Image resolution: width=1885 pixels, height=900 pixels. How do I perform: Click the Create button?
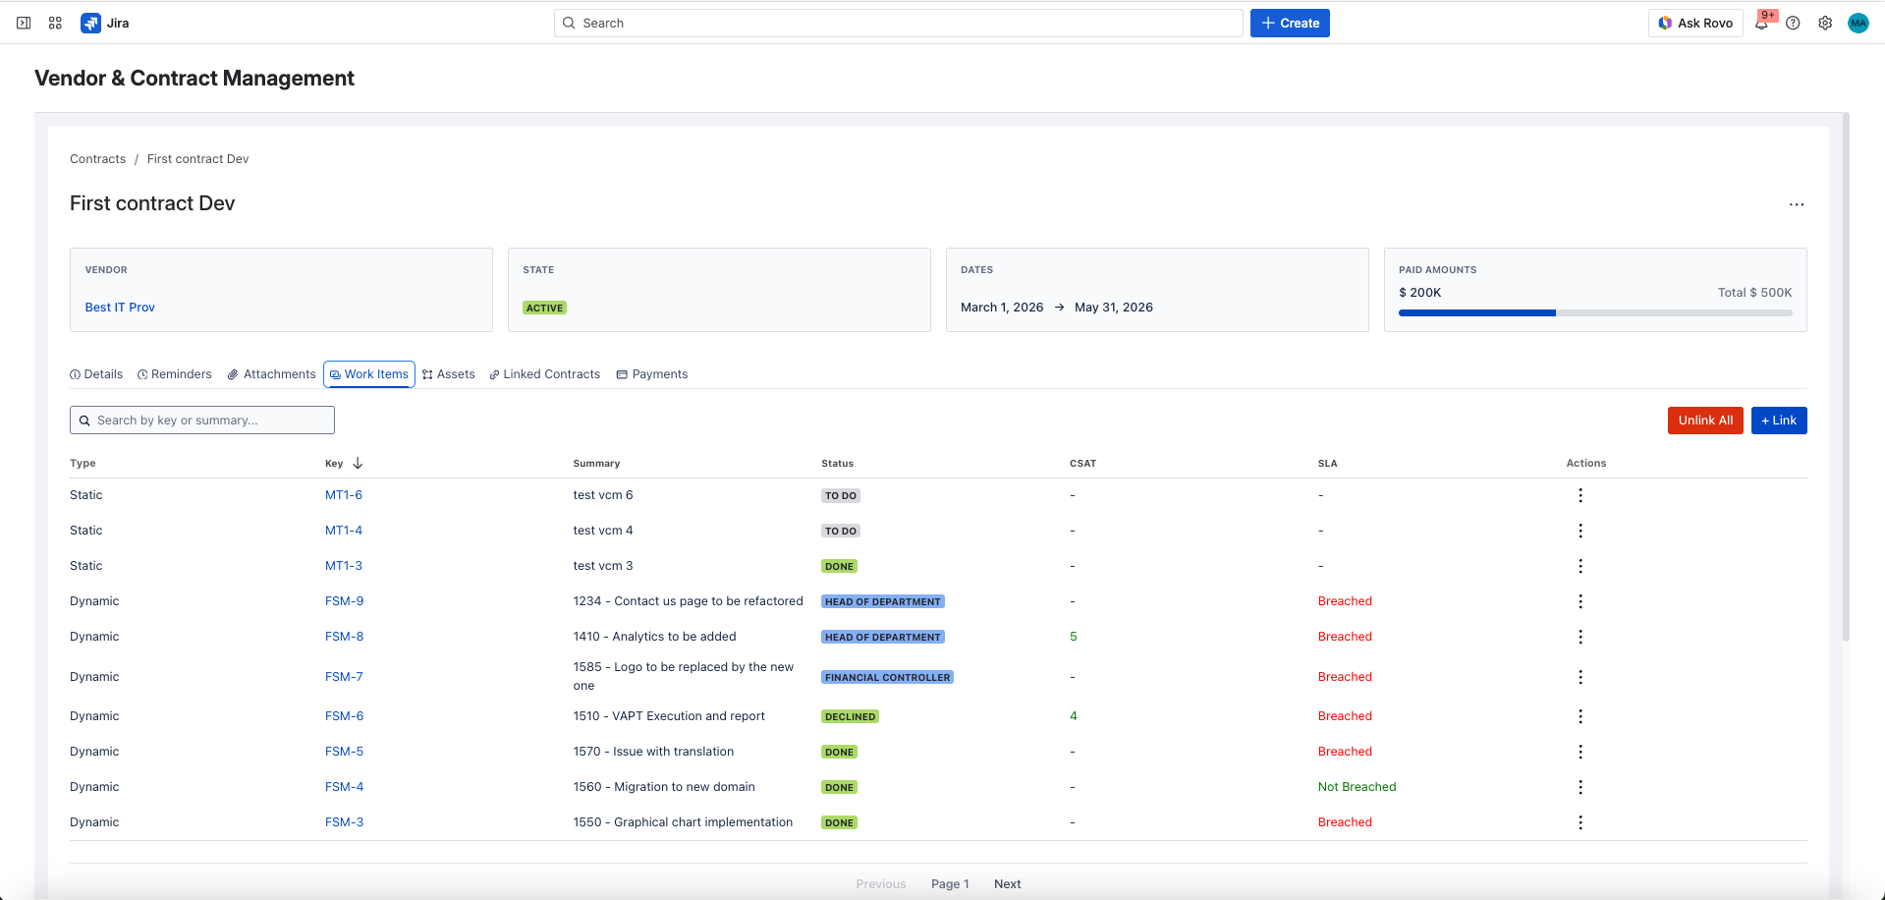1289,22
